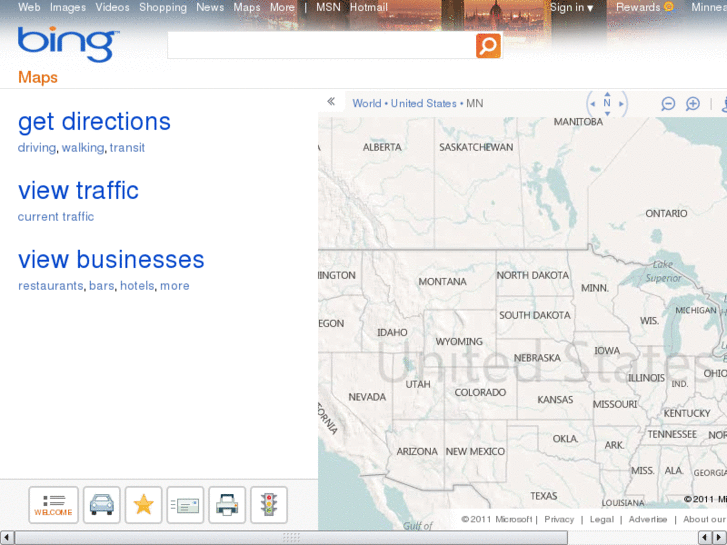Go to Web search tab
The image size is (727, 545).
point(29,7)
